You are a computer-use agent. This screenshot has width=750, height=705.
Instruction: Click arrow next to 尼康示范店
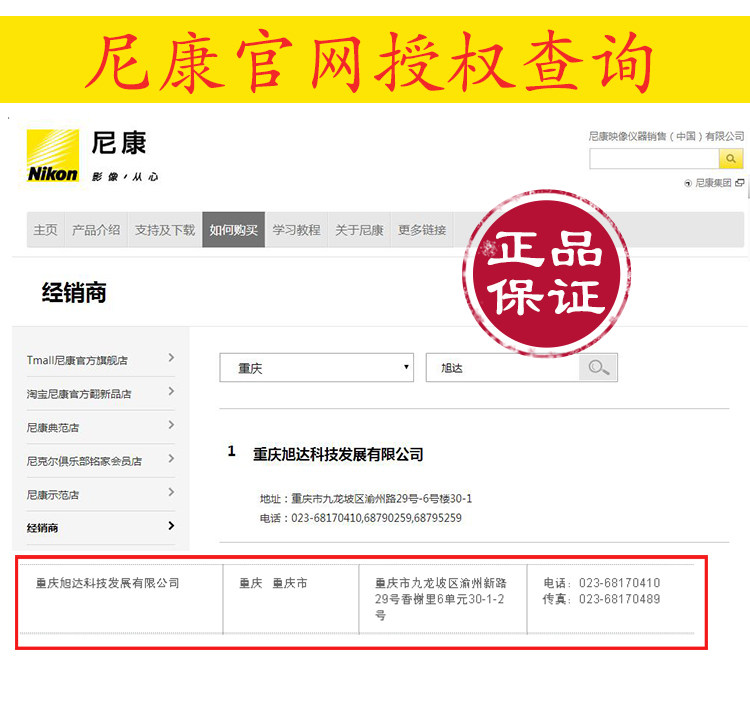[171, 492]
